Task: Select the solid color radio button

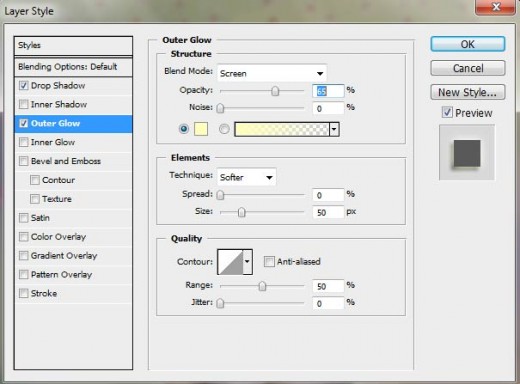Action: point(184,129)
